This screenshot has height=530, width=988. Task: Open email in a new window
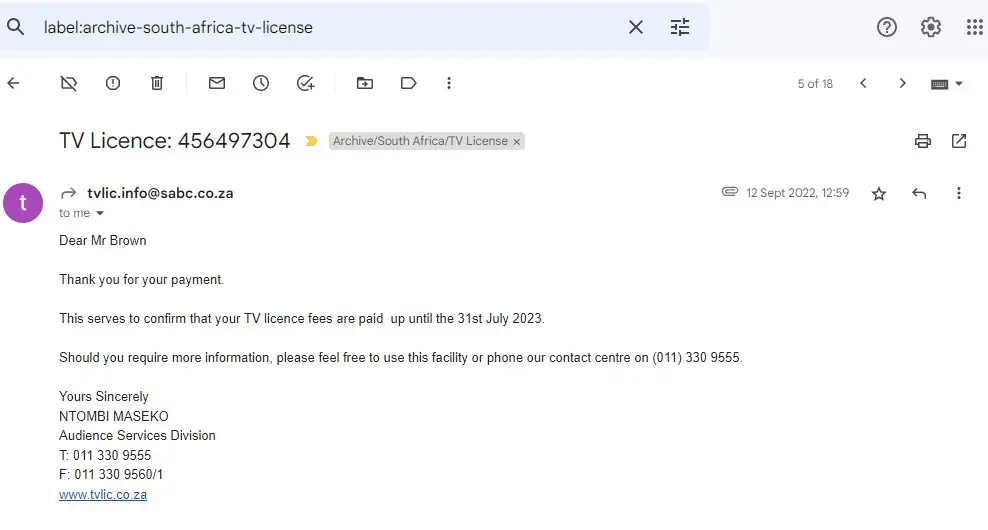pos(959,141)
